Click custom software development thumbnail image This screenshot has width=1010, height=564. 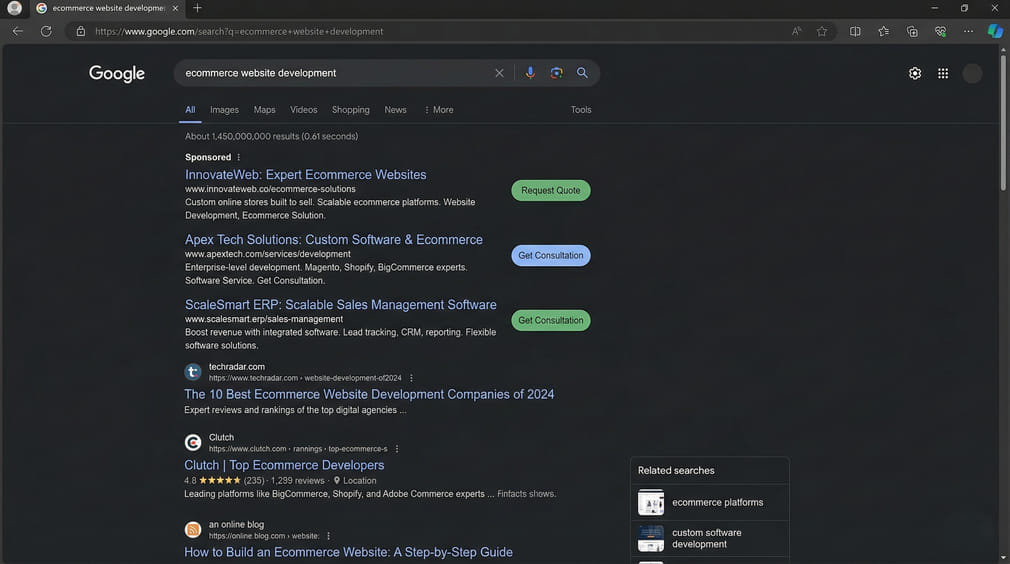click(x=651, y=538)
